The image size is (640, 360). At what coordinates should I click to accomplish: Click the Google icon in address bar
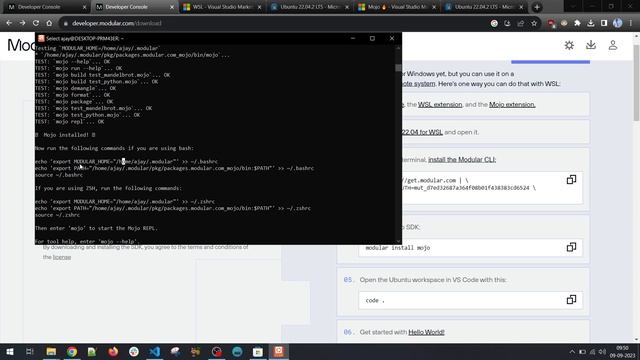(494, 23)
